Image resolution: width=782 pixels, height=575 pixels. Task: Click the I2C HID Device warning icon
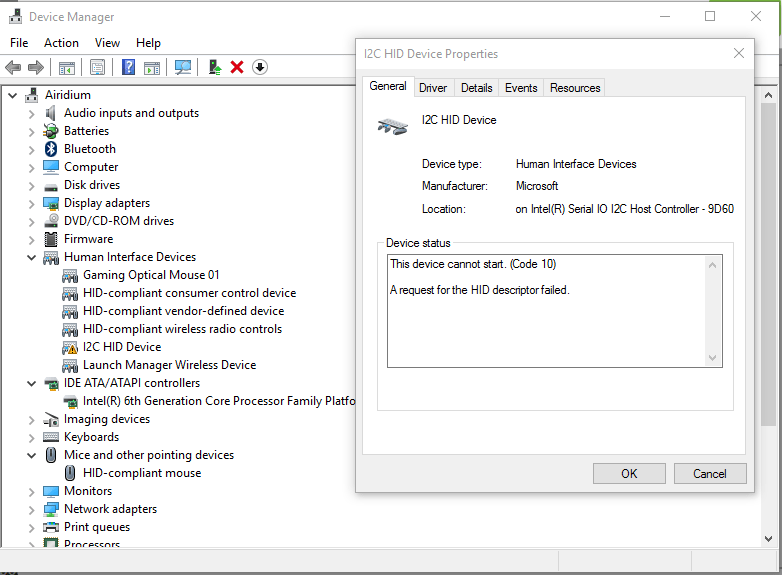(x=70, y=347)
